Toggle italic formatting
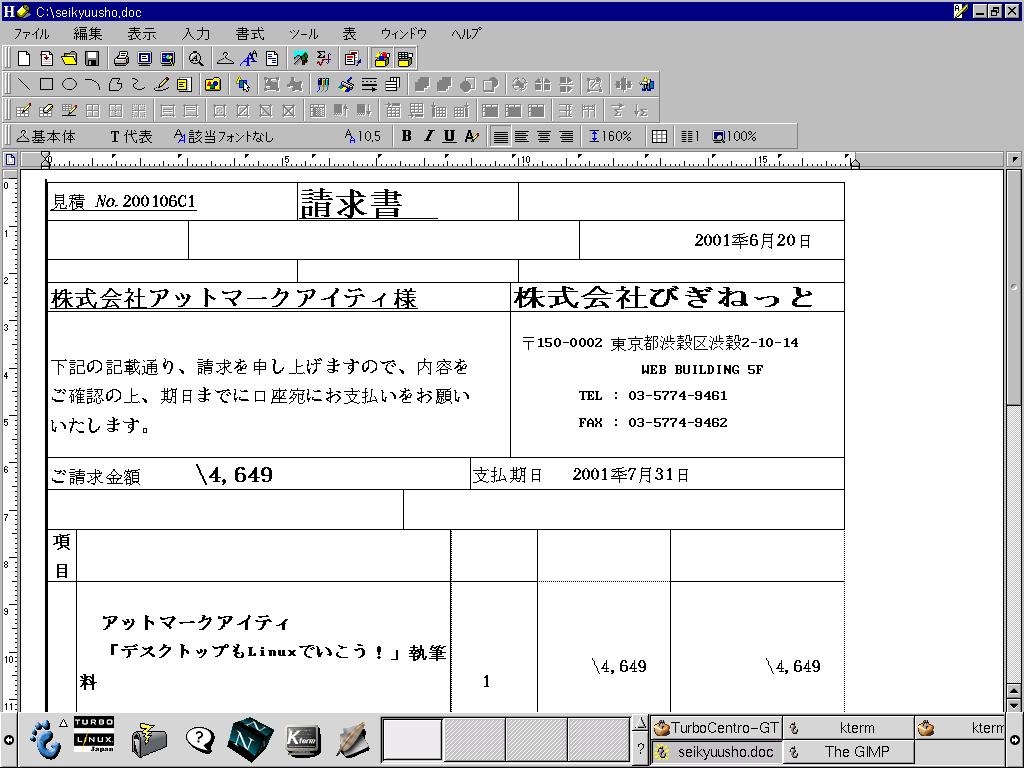The image size is (1024, 768). [428, 136]
